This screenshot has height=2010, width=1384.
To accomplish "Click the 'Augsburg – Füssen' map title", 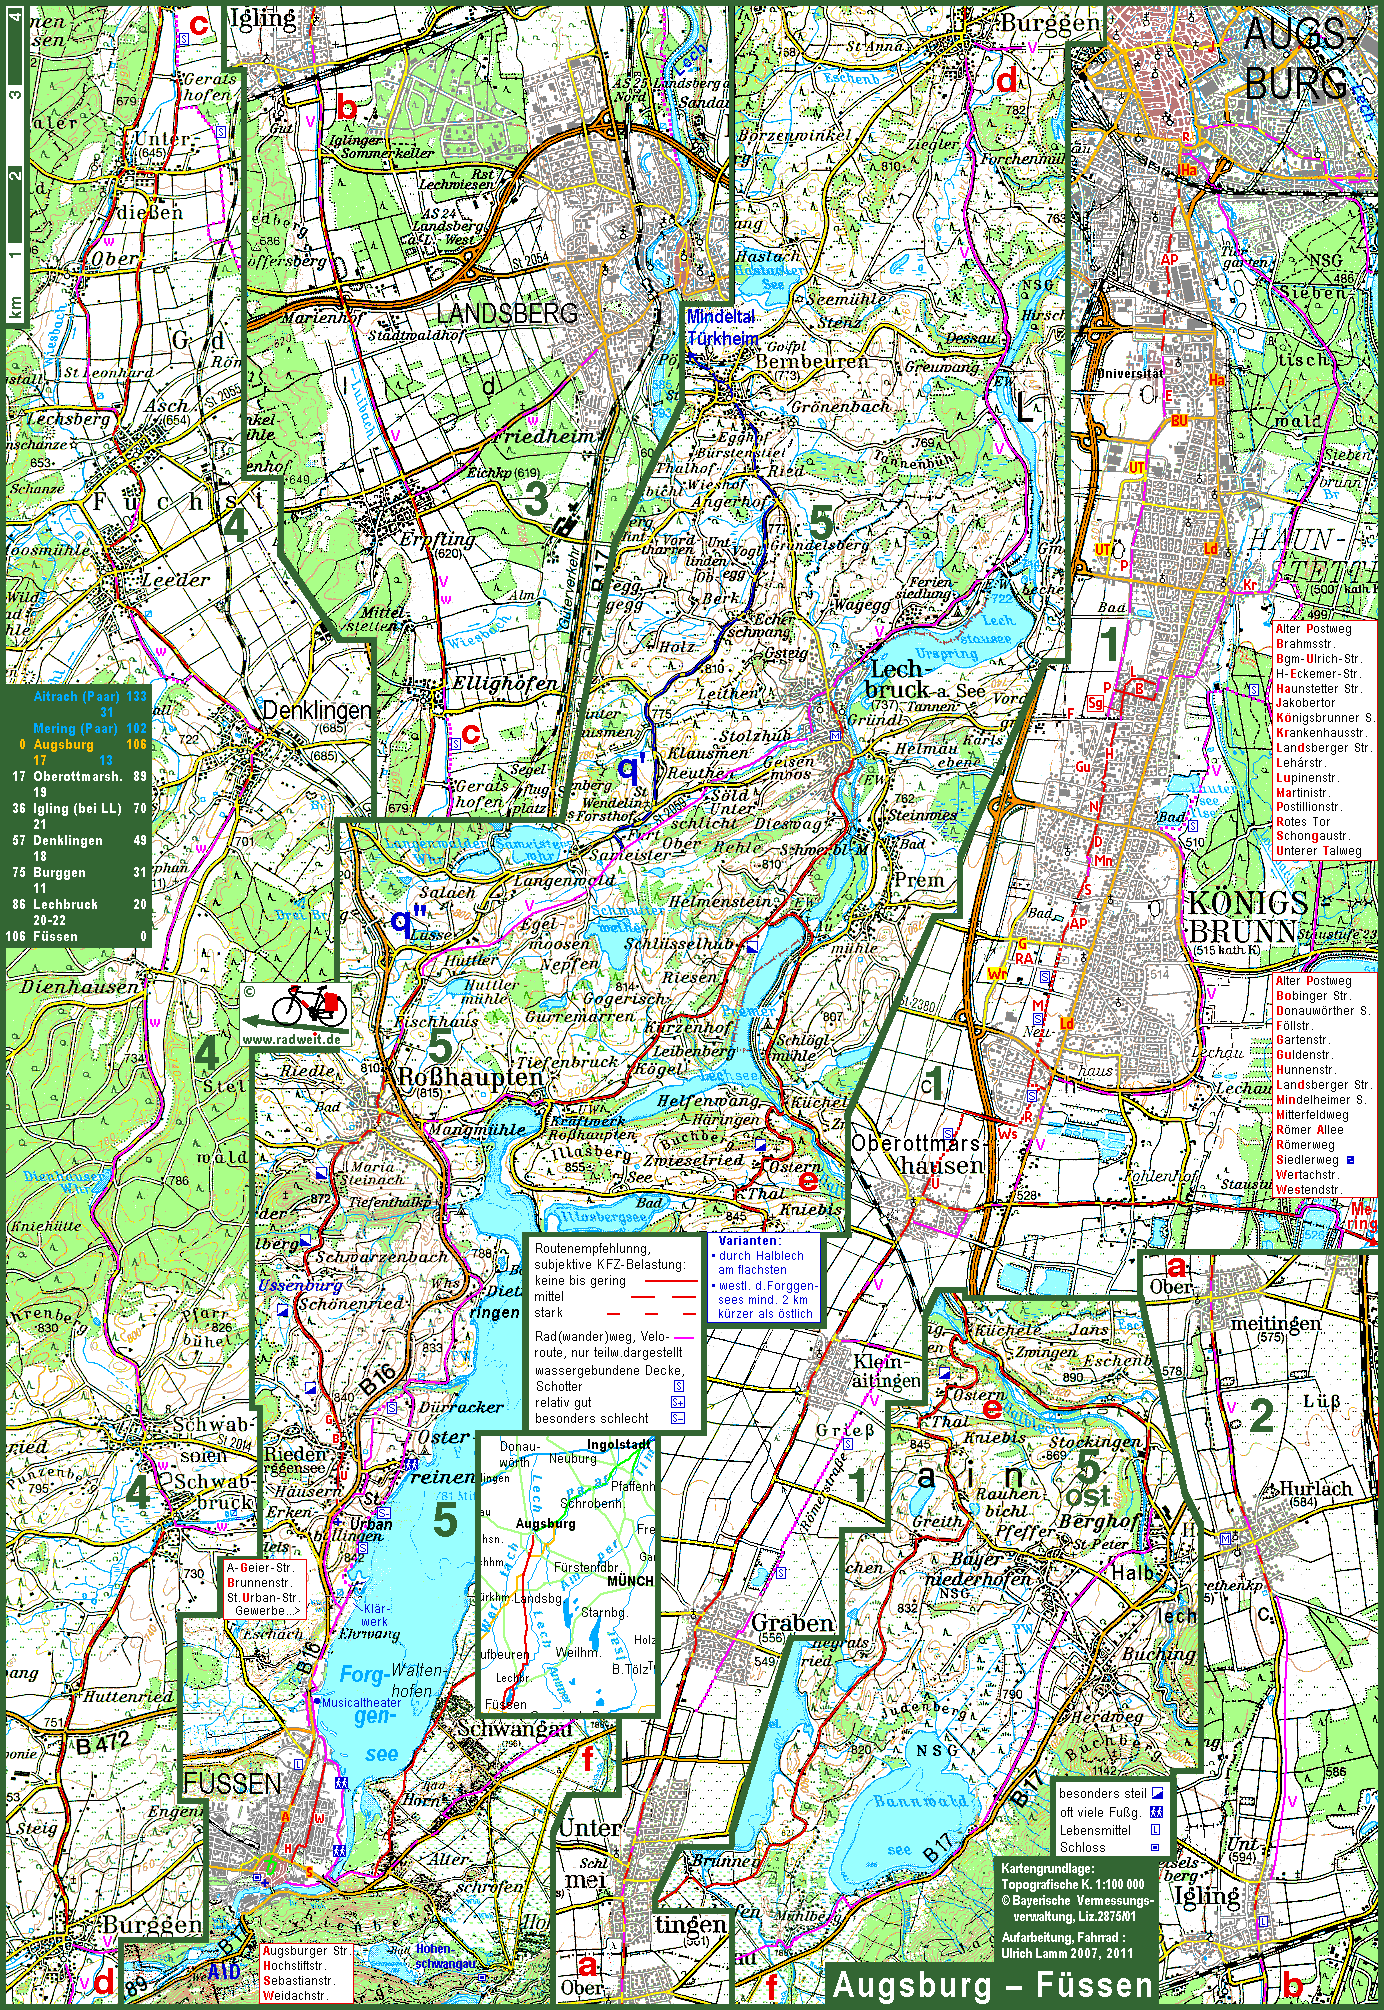I will pyautogui.click(x=992, y=1984).
